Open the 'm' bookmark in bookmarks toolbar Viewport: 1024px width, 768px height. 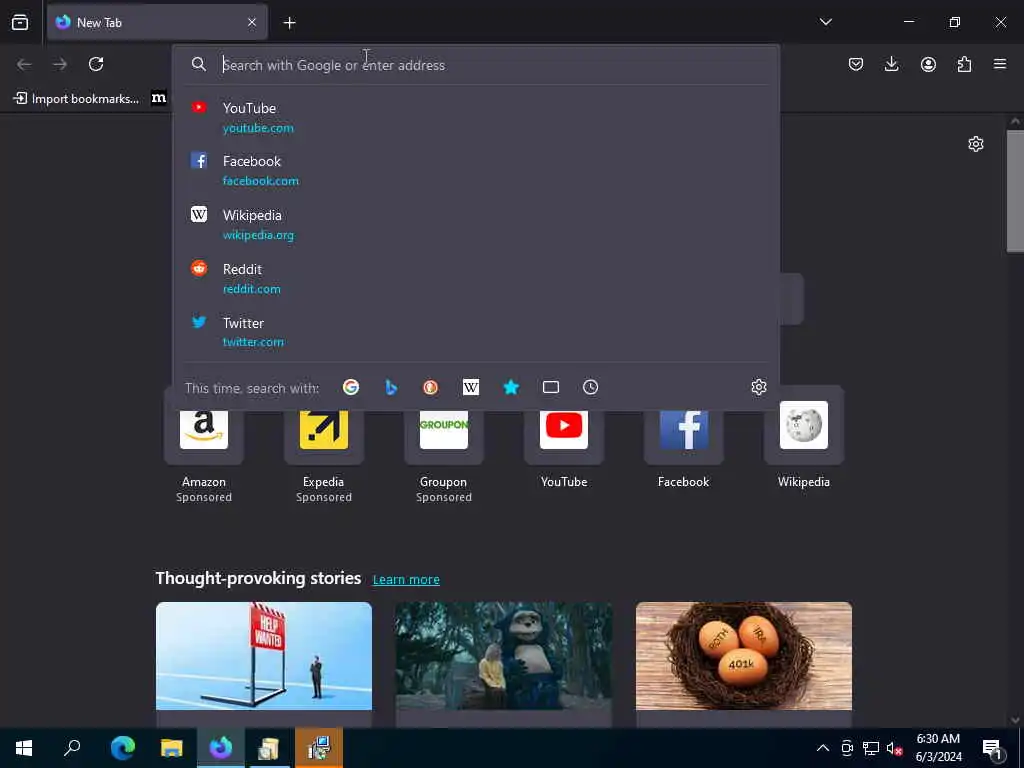pyautogui.click(x=159, y=99)
